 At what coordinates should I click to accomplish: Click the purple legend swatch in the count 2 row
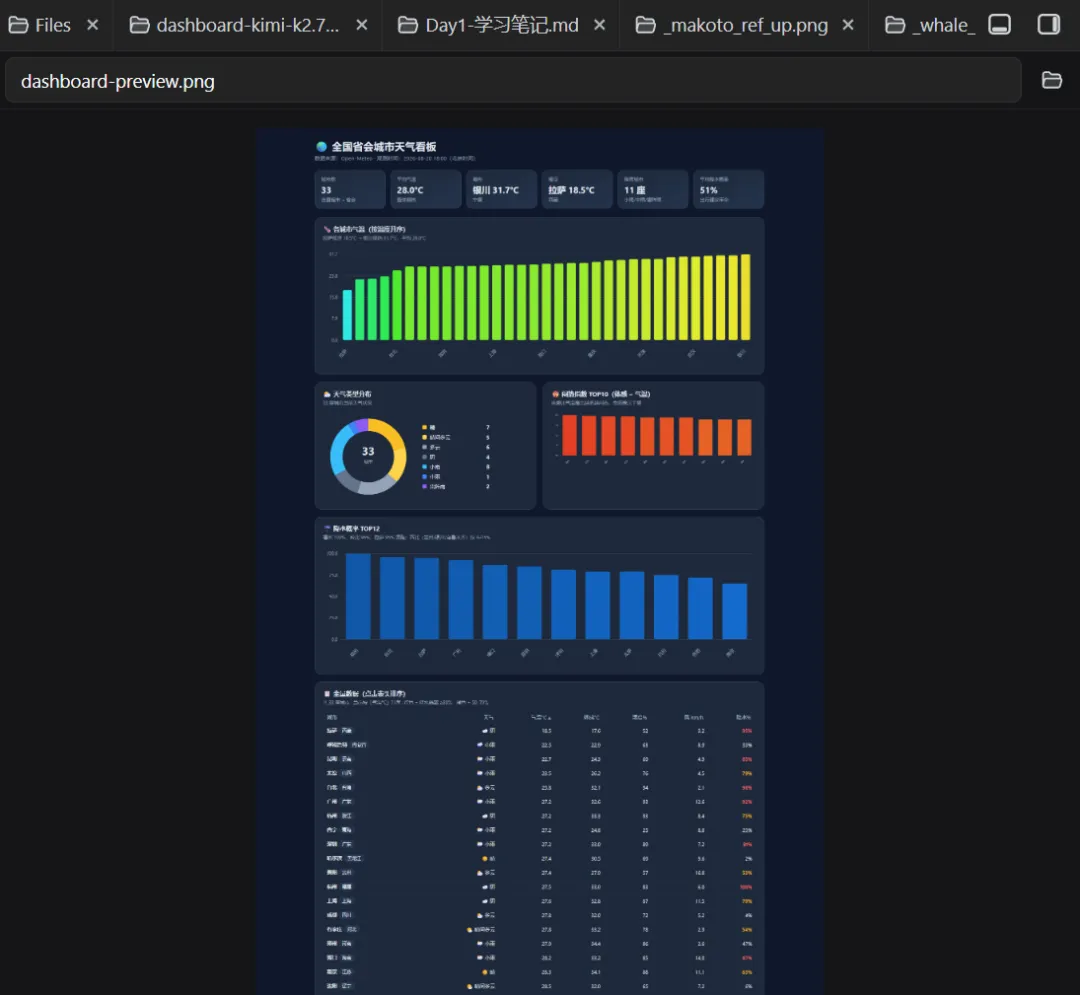click(x=424, y=486)
